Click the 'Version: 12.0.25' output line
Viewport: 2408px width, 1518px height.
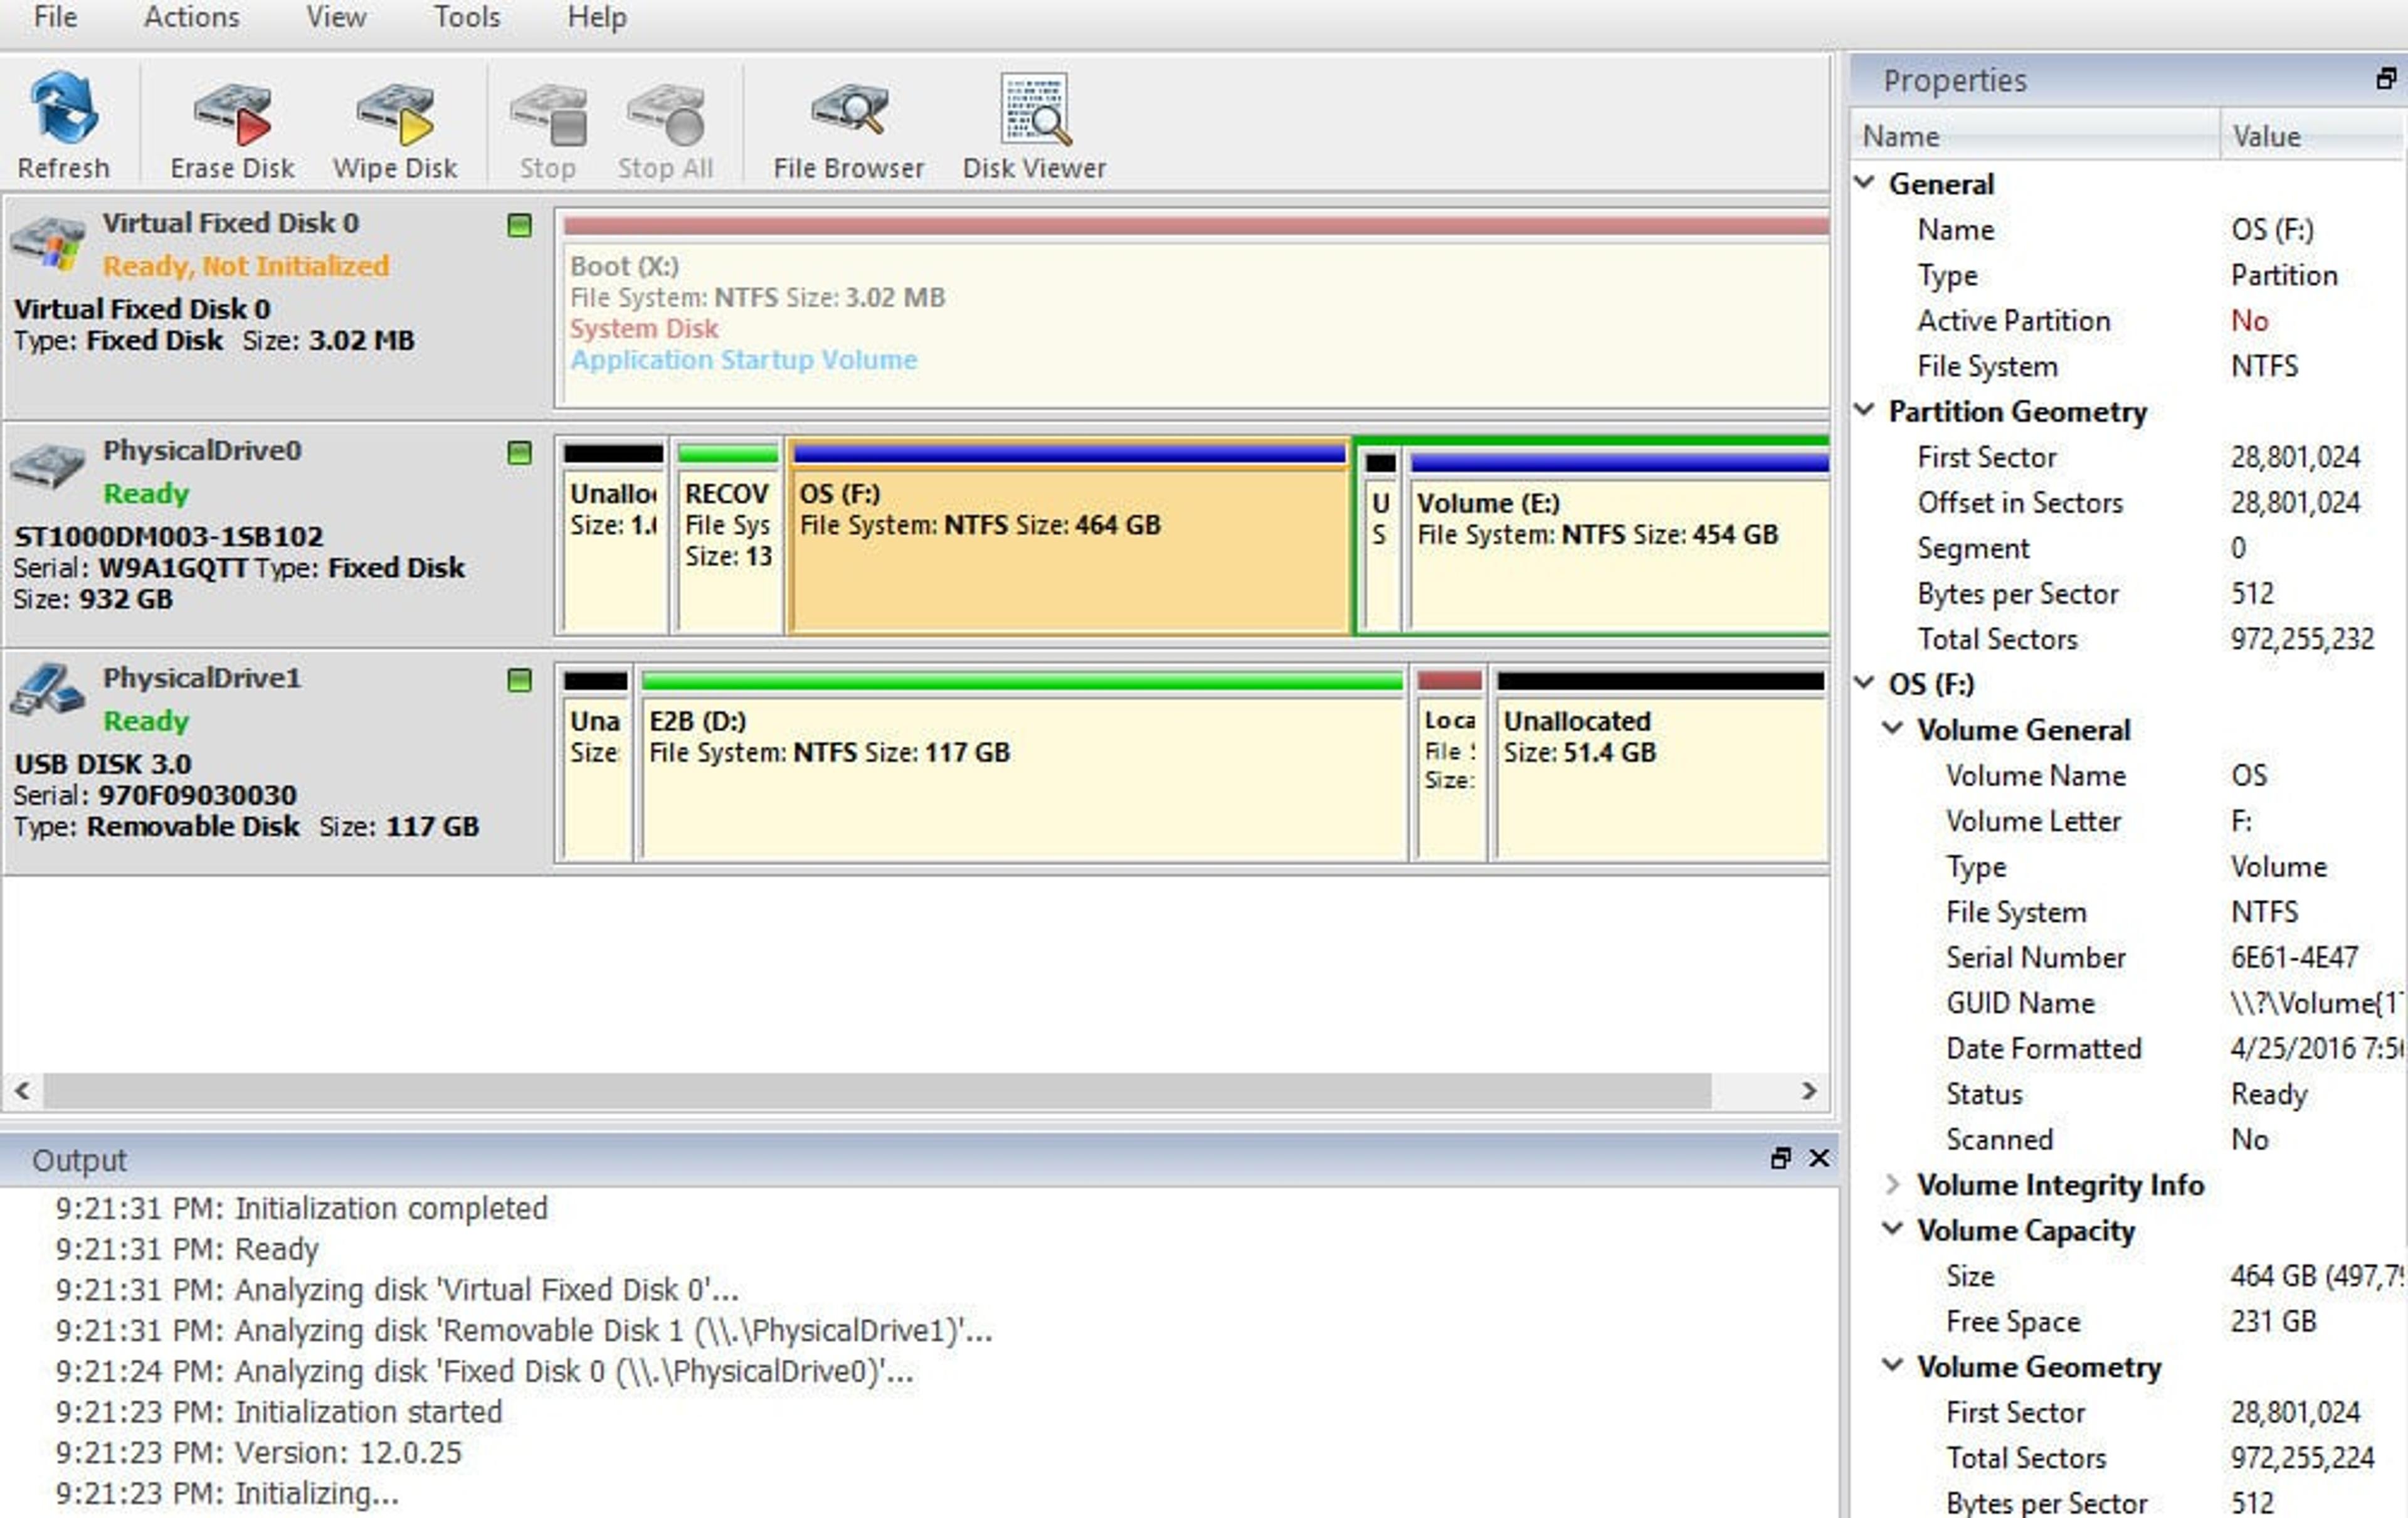point(259,1452)
